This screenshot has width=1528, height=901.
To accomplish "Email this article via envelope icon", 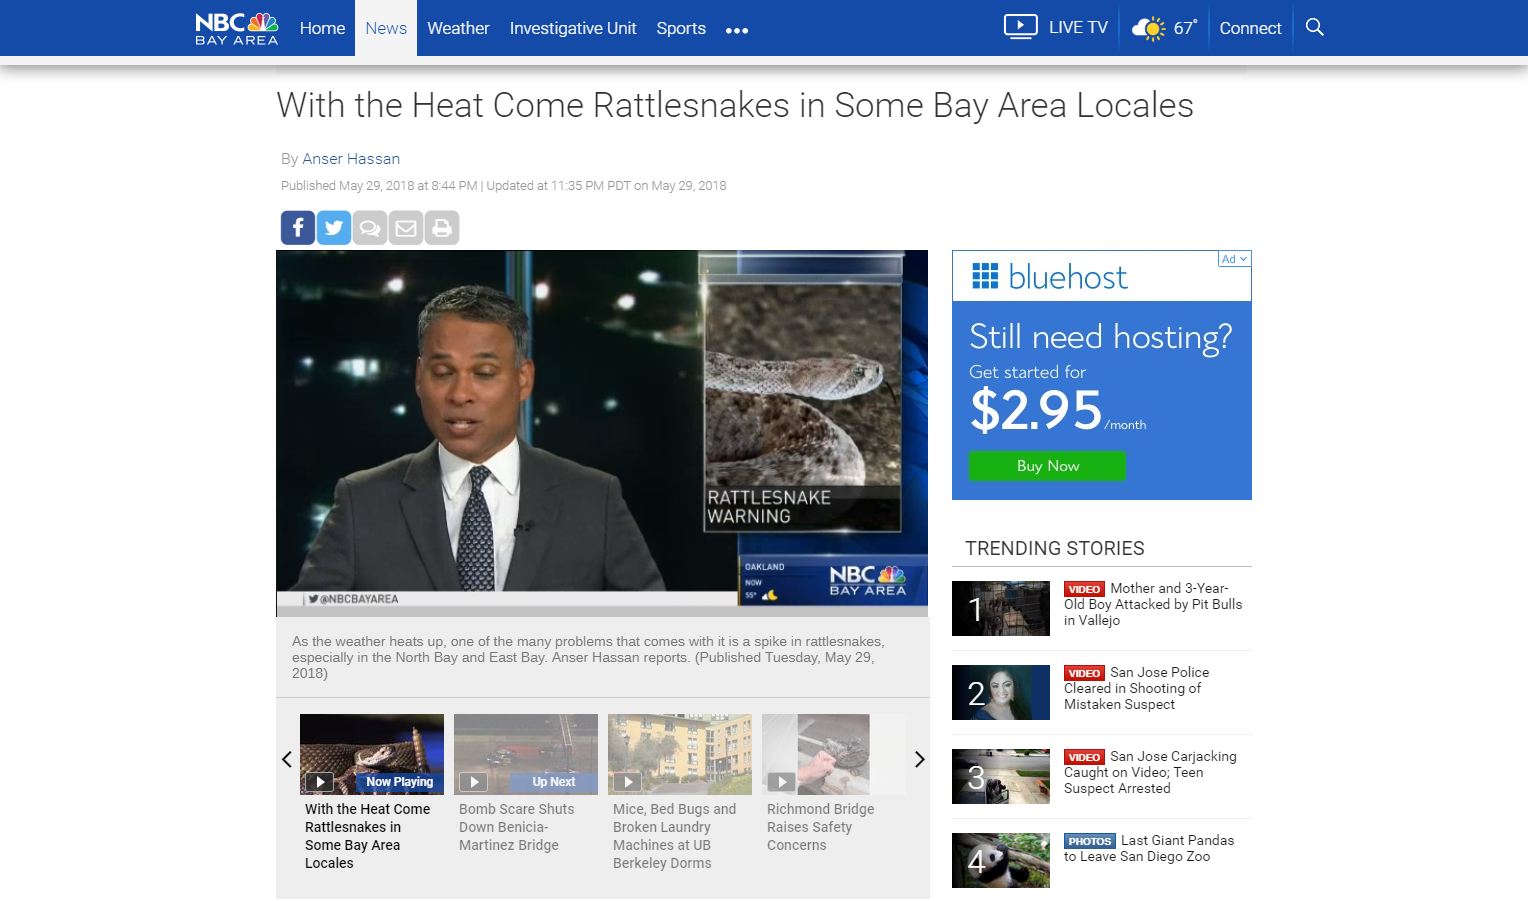I will coord(406,228).
